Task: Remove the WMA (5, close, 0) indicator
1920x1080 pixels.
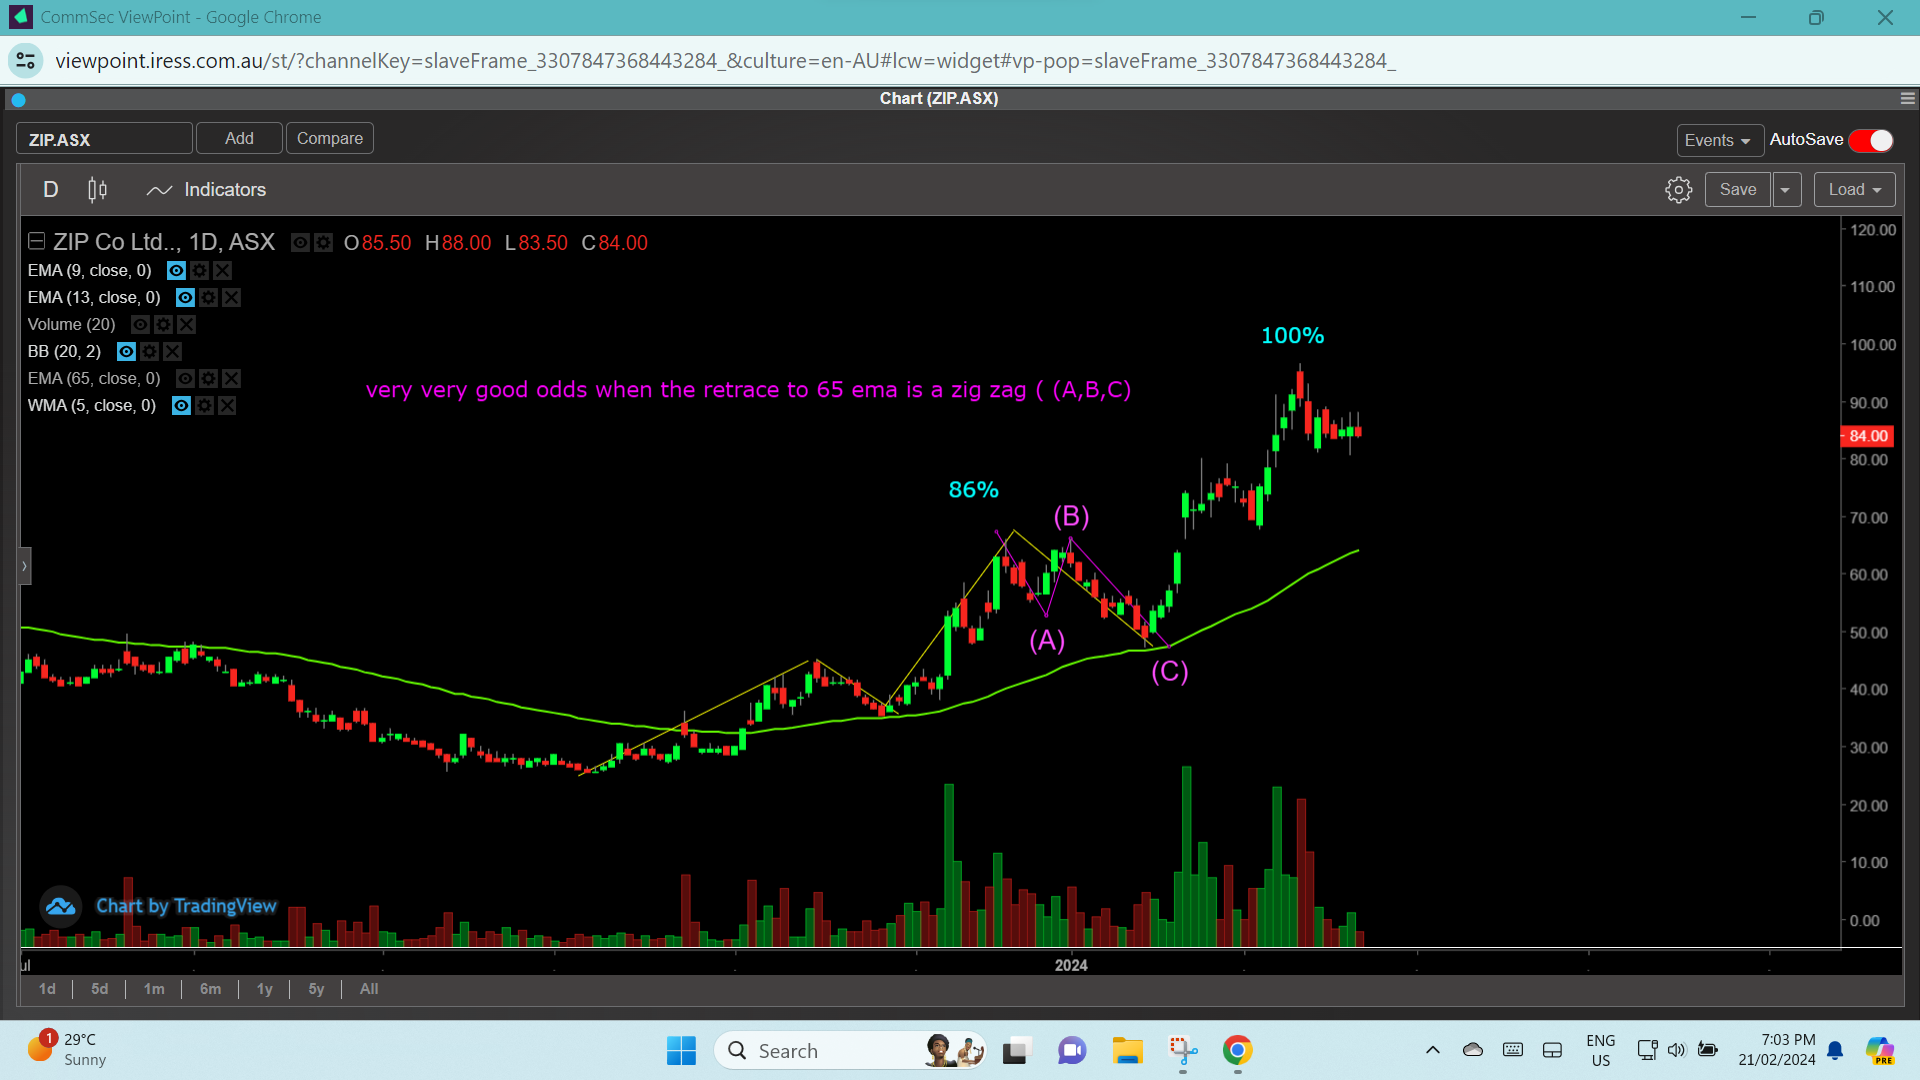Action: 227,406
